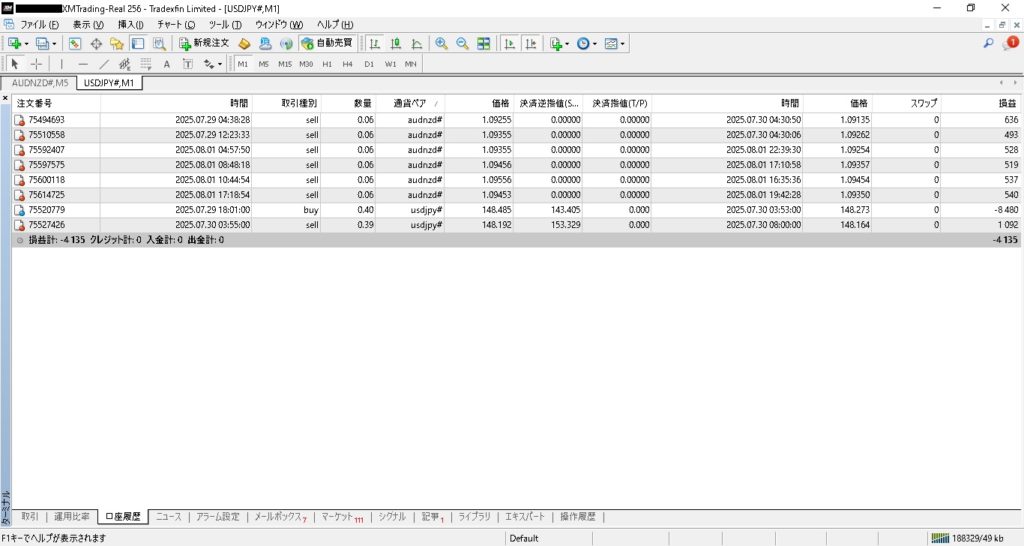The image size is (1024, 546).
Task: Sort by 損益 column header
Action: pos(1002,103)
